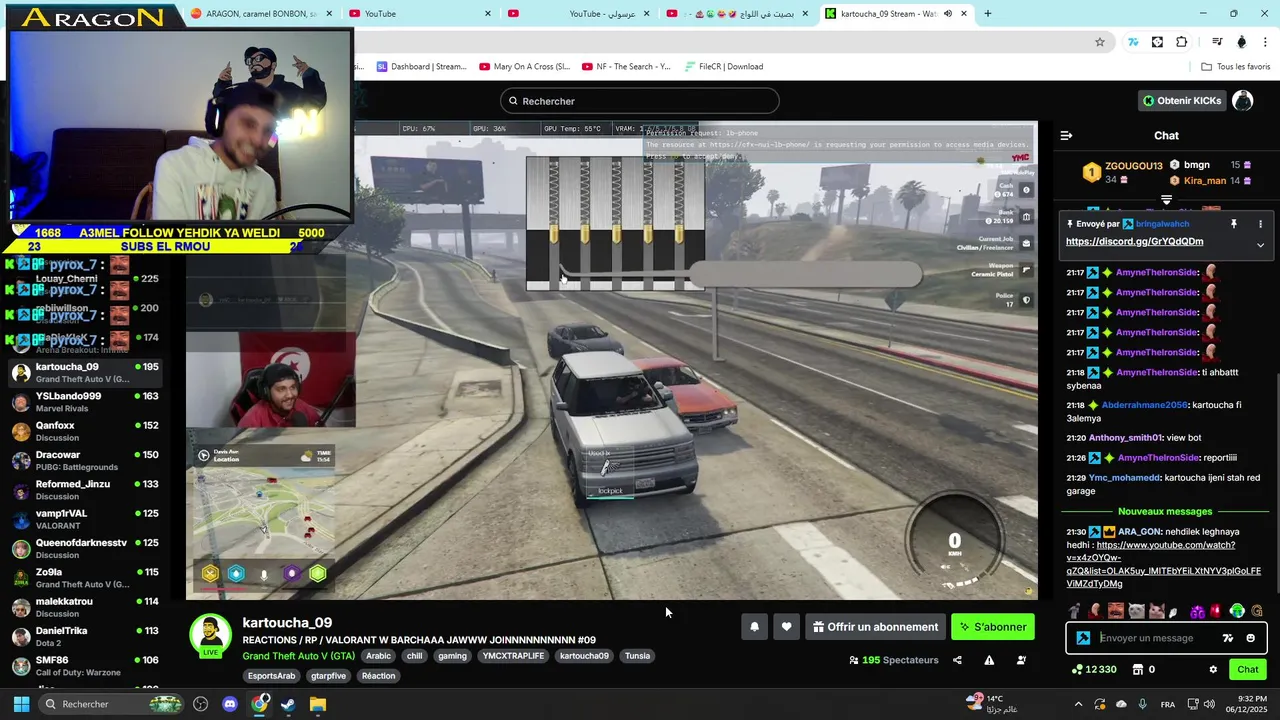Image resolution: width=1280 pixels, height=720 pixels.
Task: Open kartoucha_09 profile avatar
Action: [x=211, y=635]
